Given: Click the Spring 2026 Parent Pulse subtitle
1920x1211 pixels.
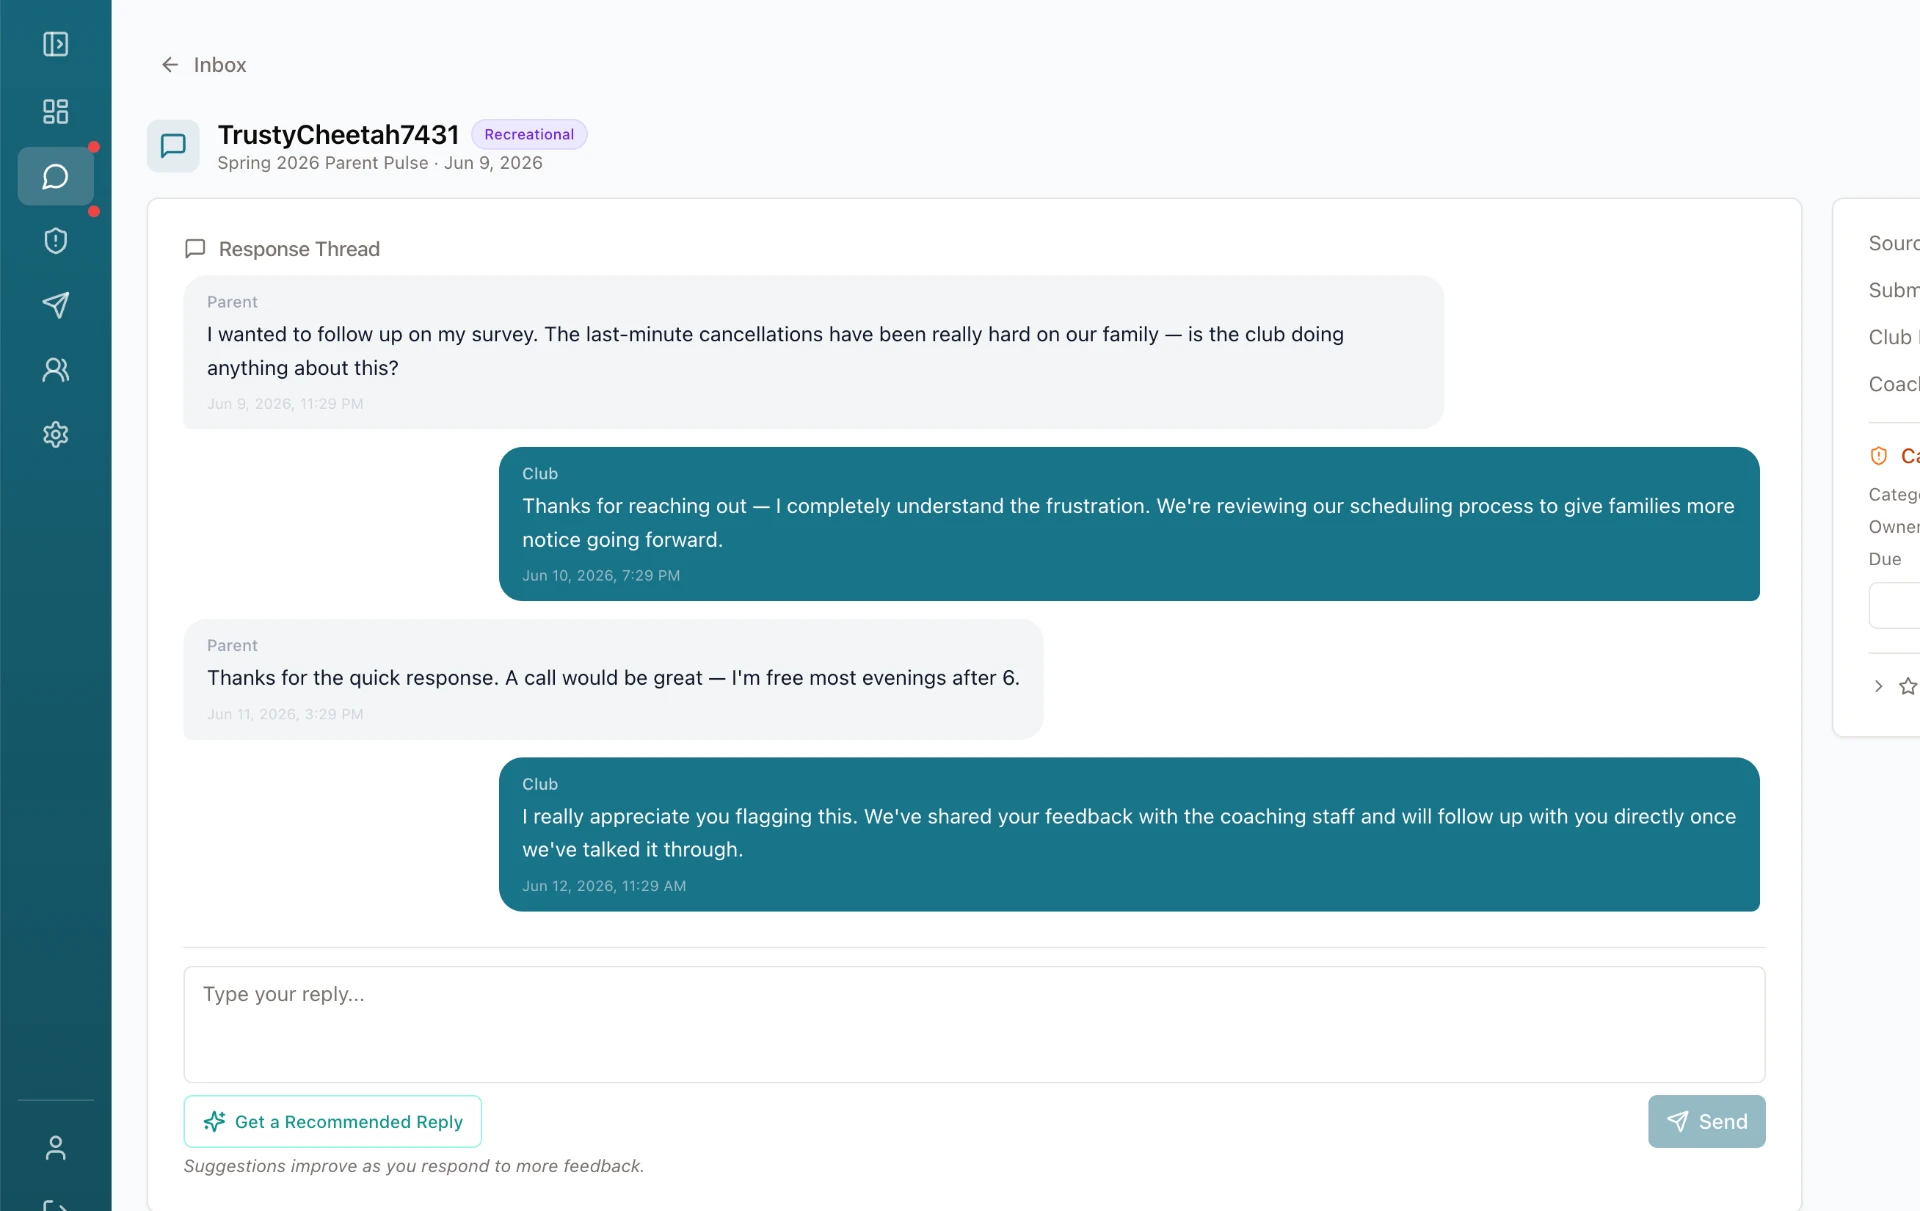Looking at the screenshot, I should pyautogui.click(x=380, y=163).
